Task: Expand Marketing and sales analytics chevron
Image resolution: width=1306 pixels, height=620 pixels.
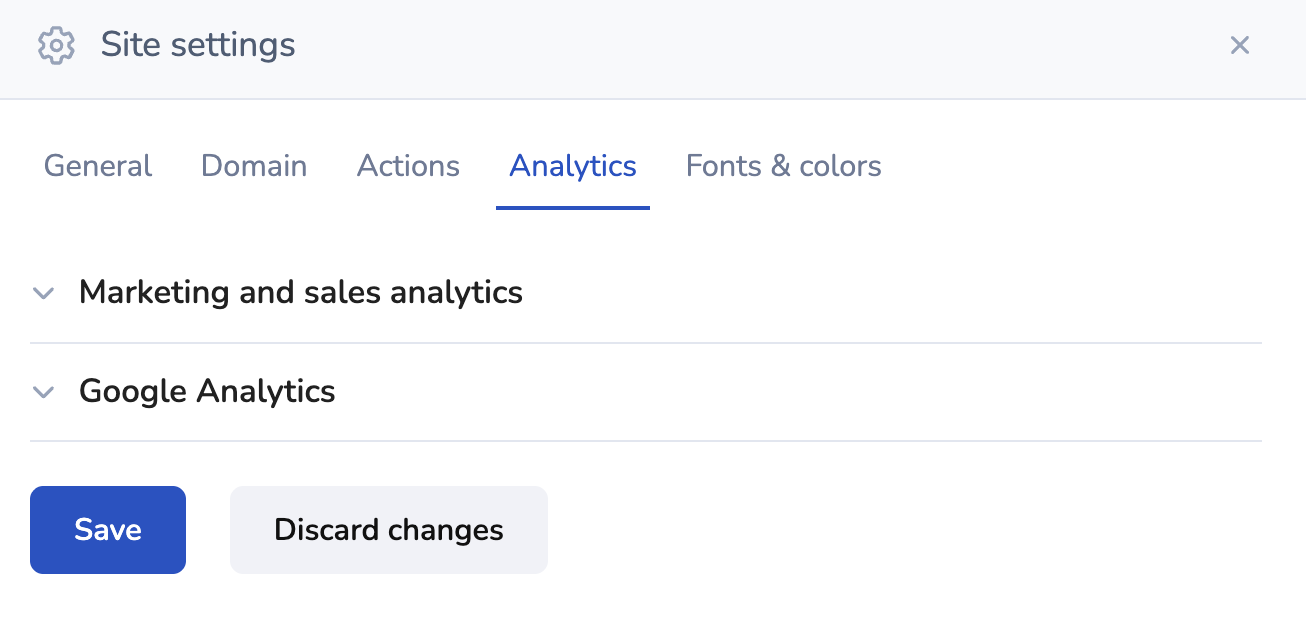Action: tap(43, 293)
